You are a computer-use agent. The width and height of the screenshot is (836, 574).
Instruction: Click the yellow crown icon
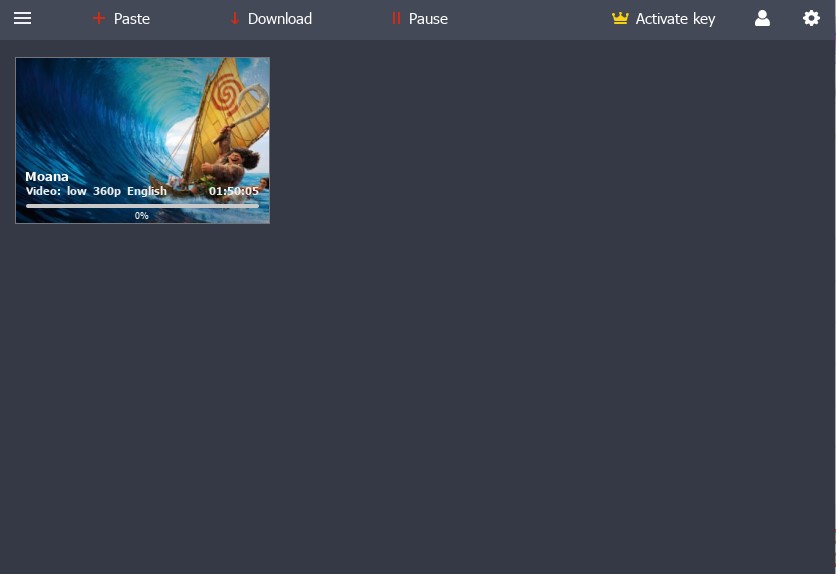(620, 19)
